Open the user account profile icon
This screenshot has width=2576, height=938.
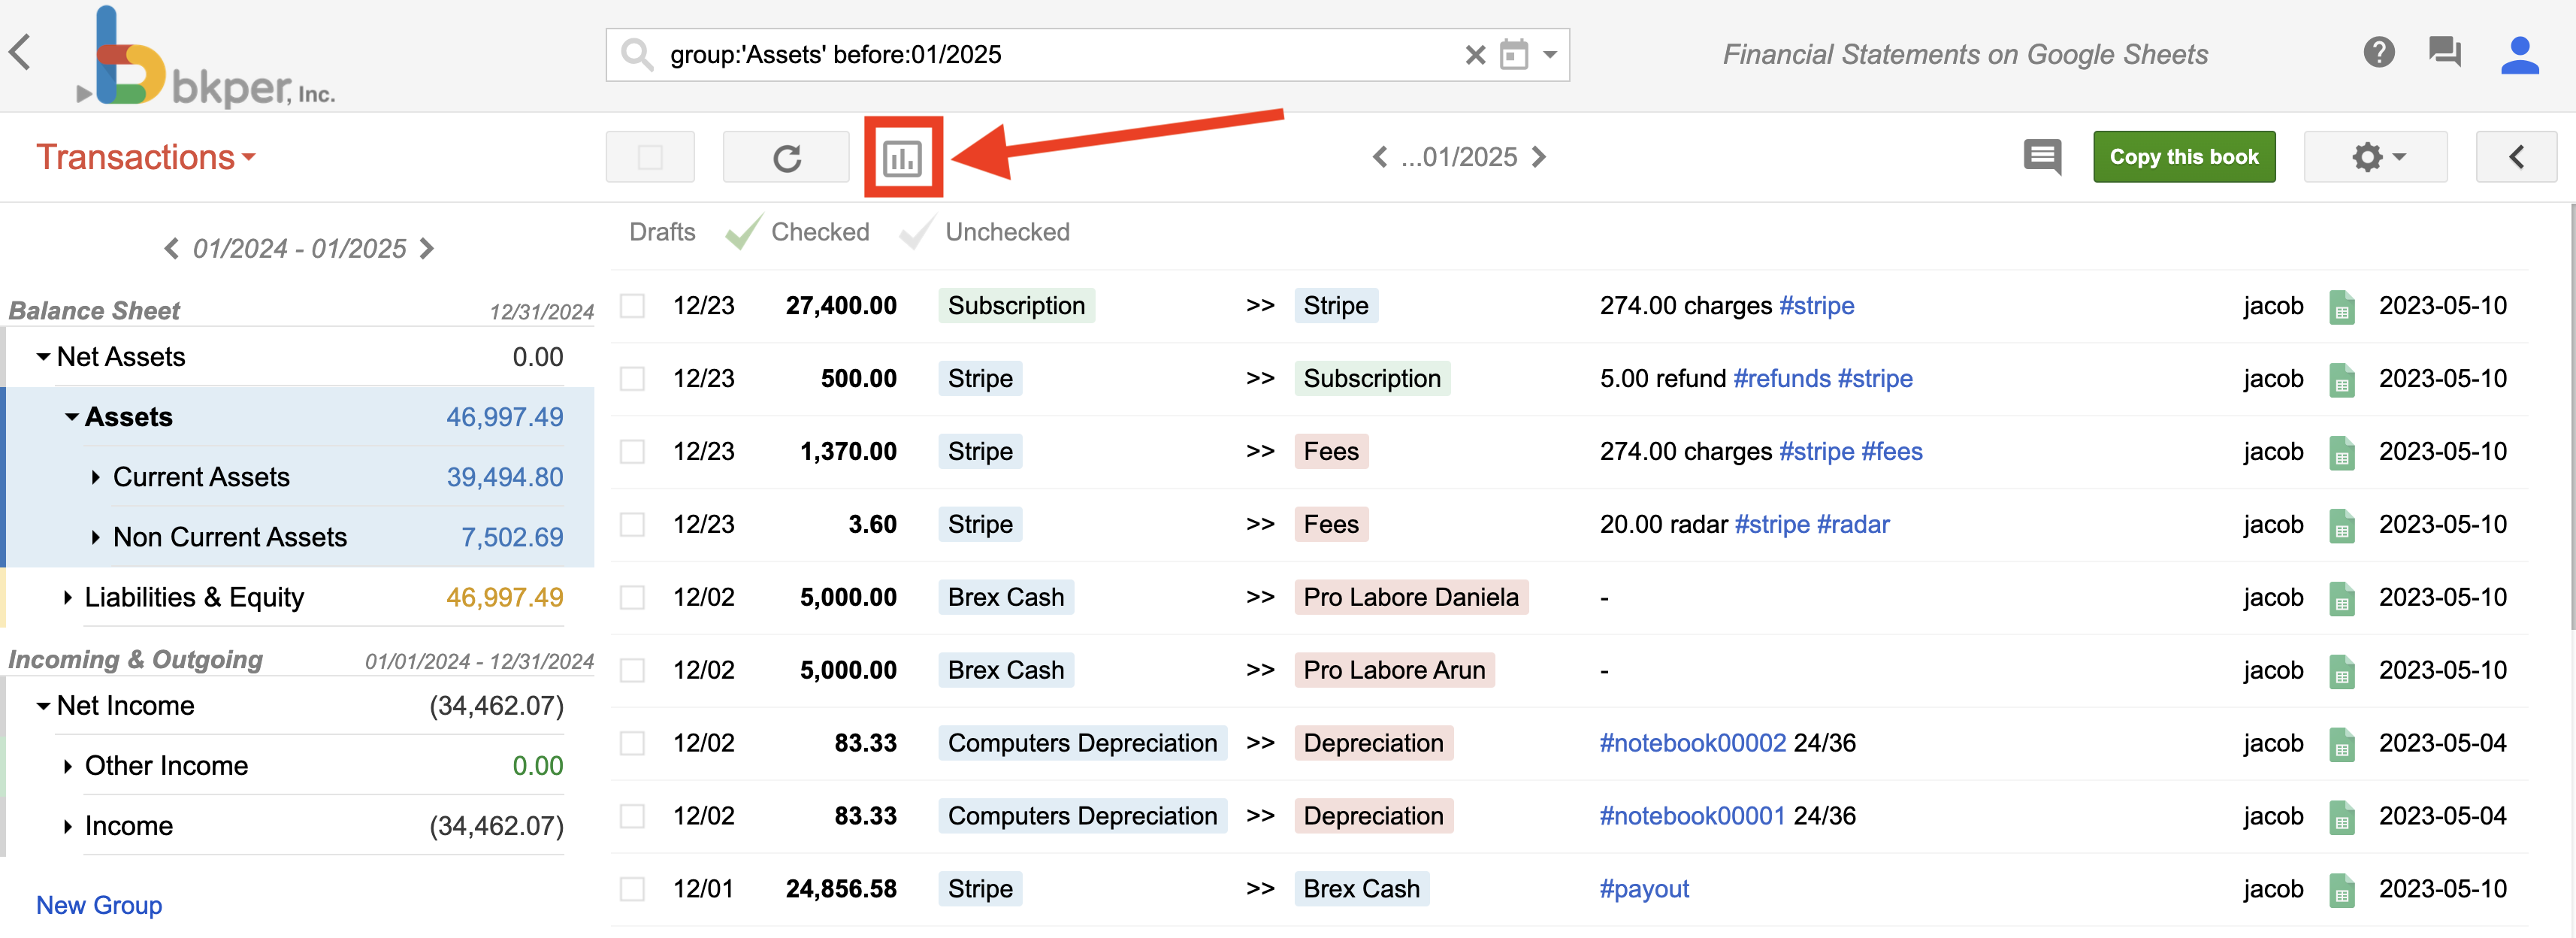pyautogui.click(x=2519, y=55)
